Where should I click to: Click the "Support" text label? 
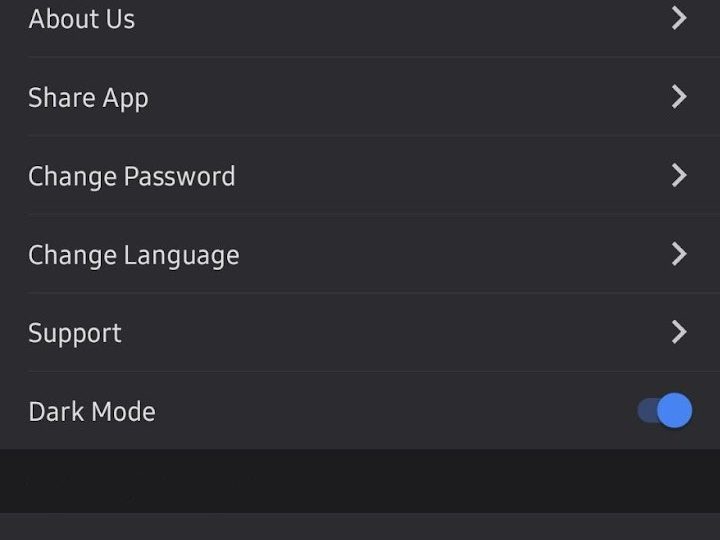coord(75,333)
